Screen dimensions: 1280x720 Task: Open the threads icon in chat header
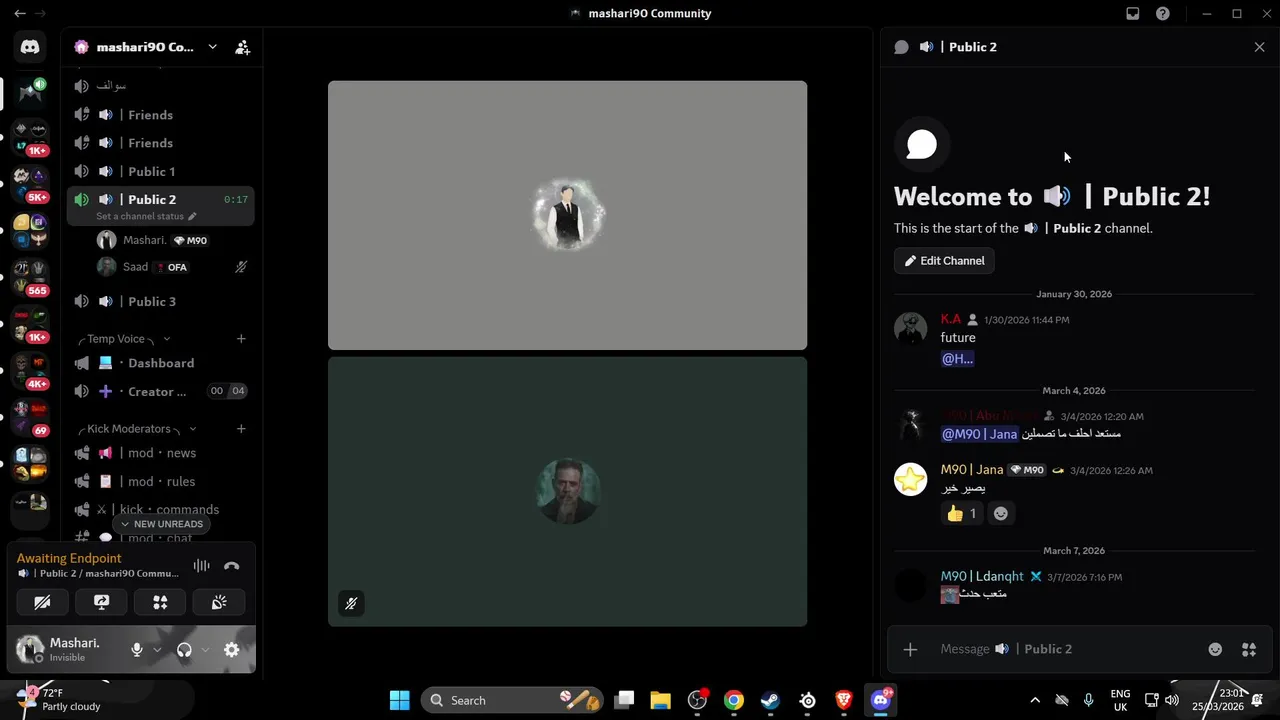coord(901,47)
